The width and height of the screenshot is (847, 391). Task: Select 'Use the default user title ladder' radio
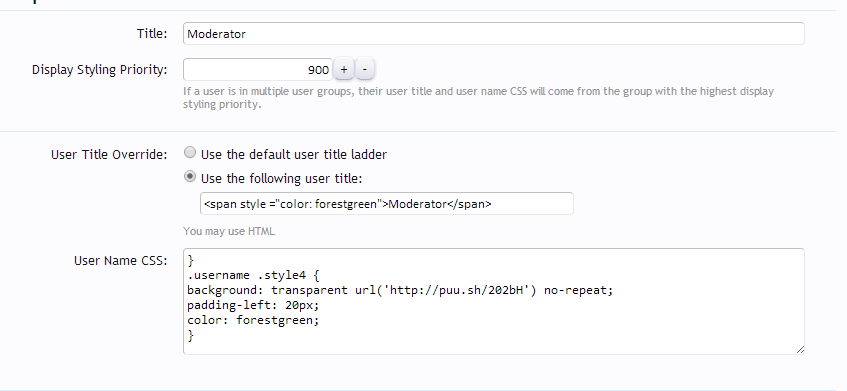point(190,153)
